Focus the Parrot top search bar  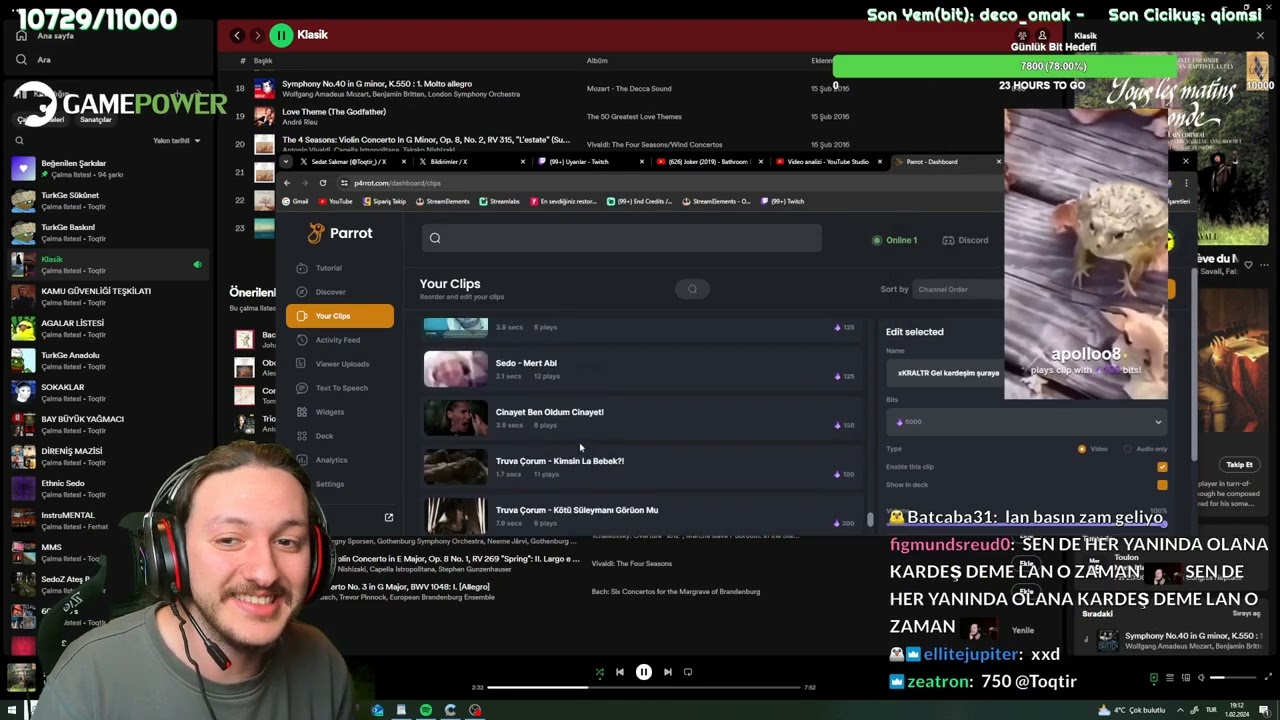pyautogui.click(x=620, y=238)
